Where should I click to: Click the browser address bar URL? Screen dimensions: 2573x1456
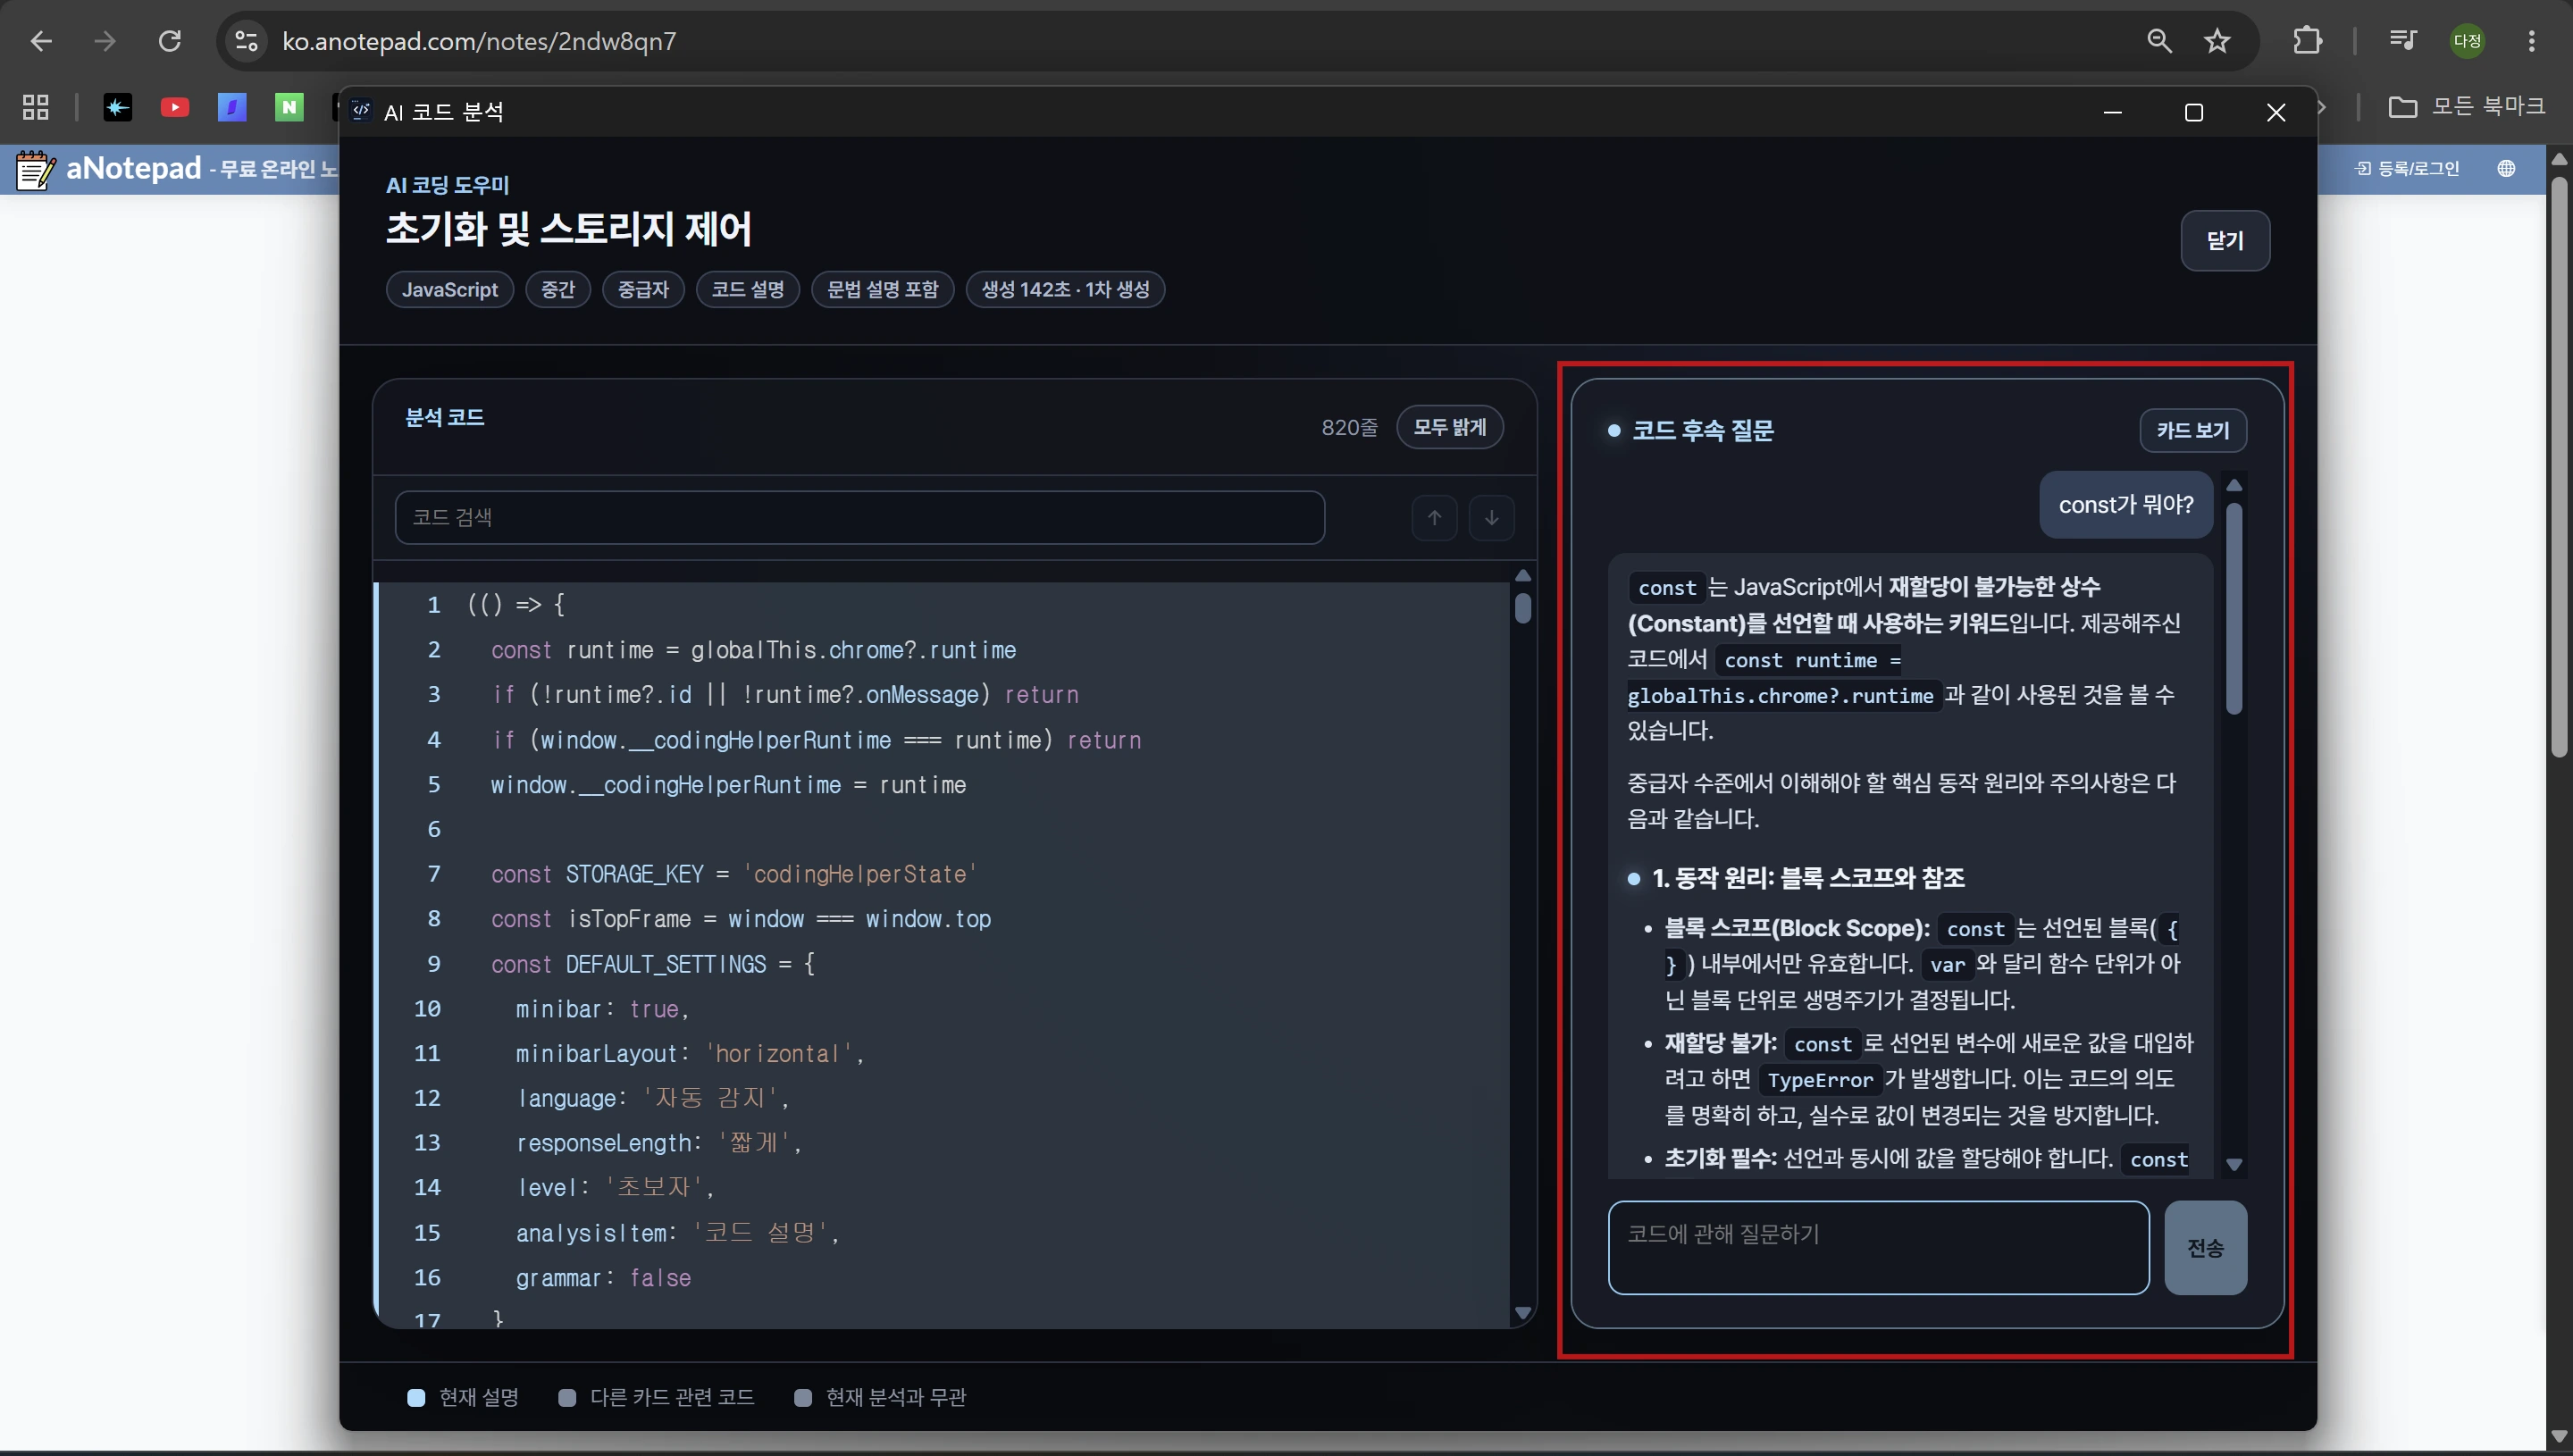[x=479, y=41]
